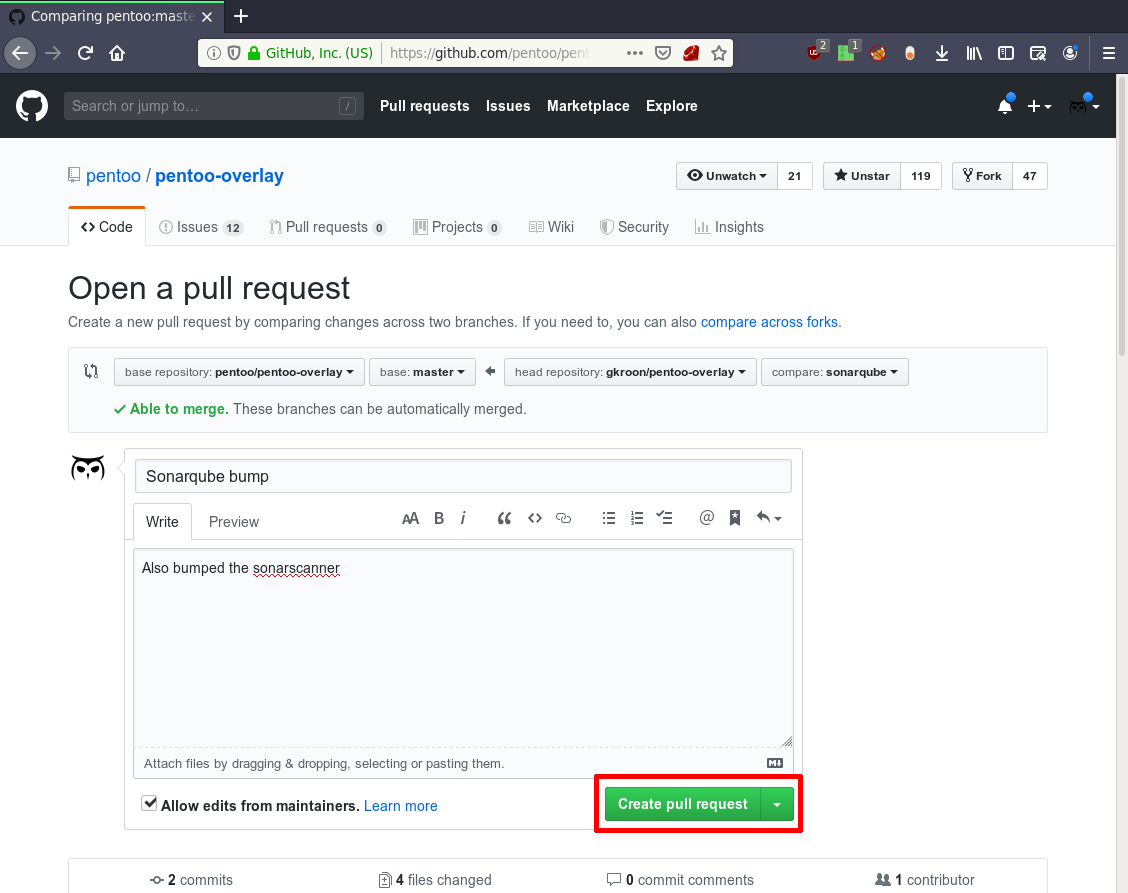Unstar the repository

pyautogui.click(x=862, y=176)
